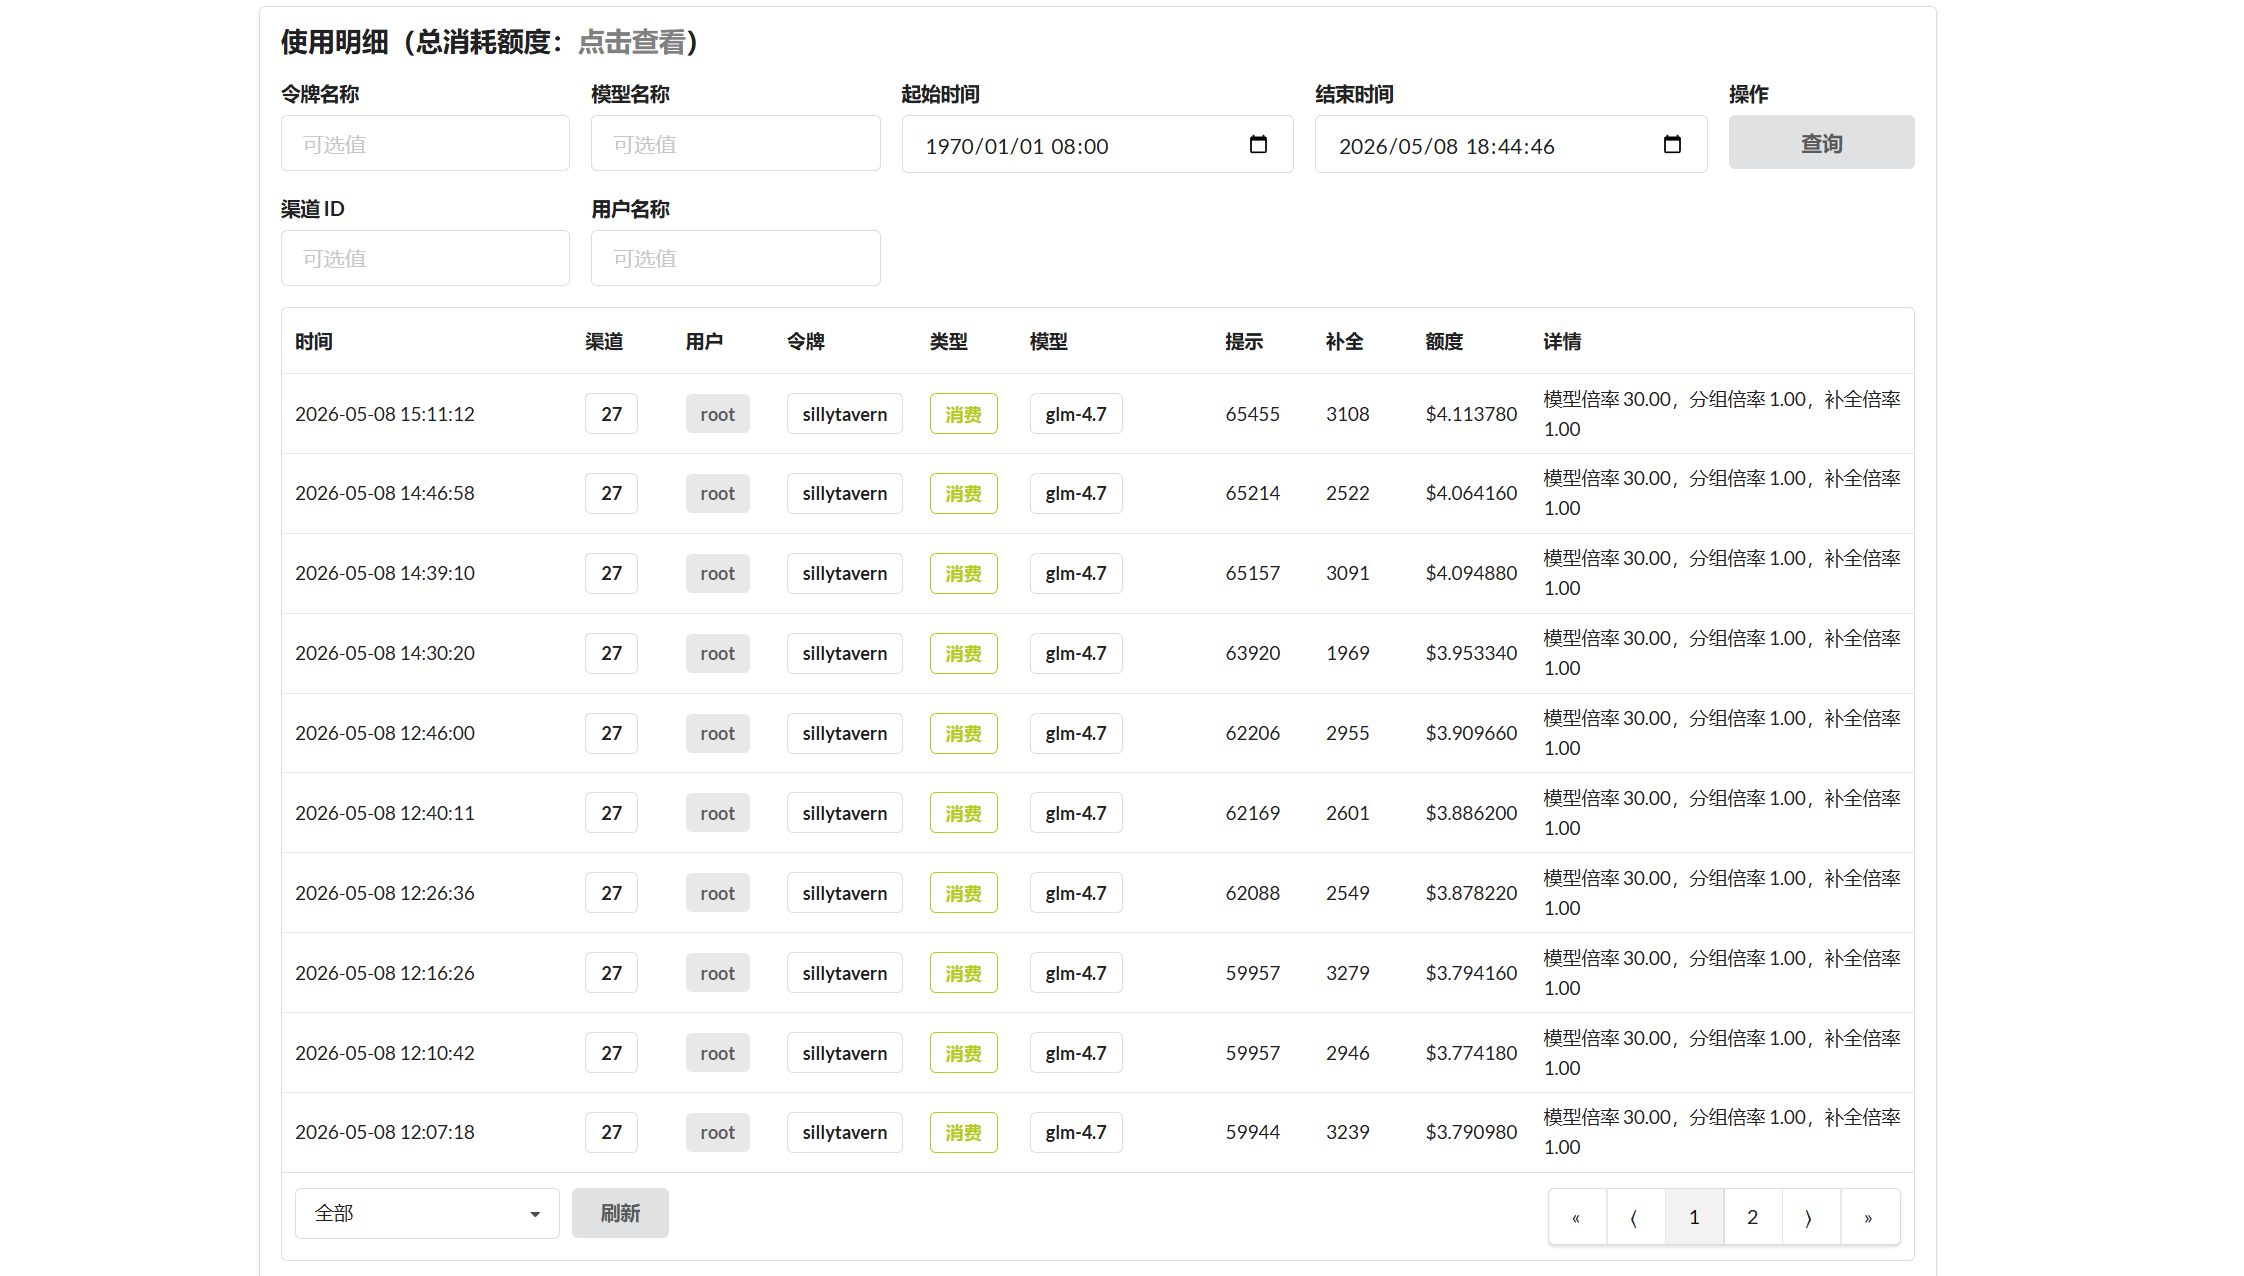Click prompt tokens value 59944
Screen dimensions: 2244x1276
pos(1252,1132)
